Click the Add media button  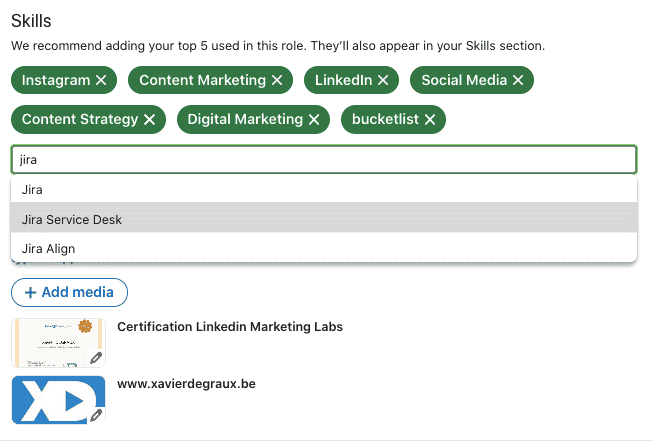[x=69, y=293]
